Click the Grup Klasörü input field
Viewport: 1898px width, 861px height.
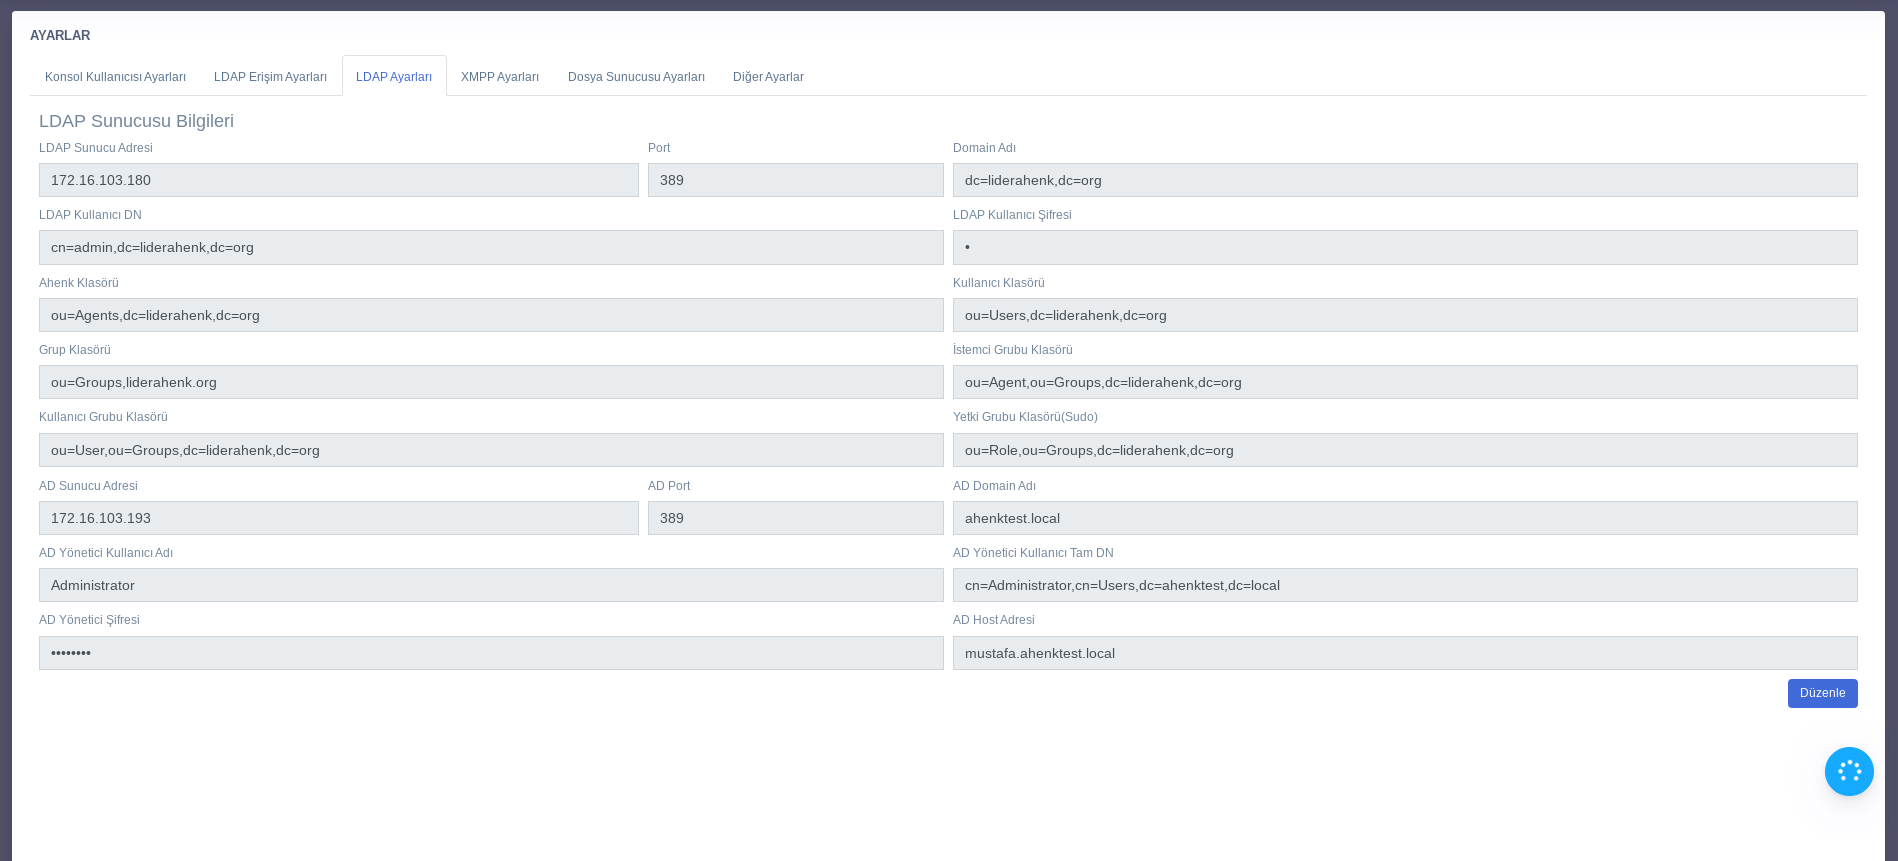coord(490,382)
